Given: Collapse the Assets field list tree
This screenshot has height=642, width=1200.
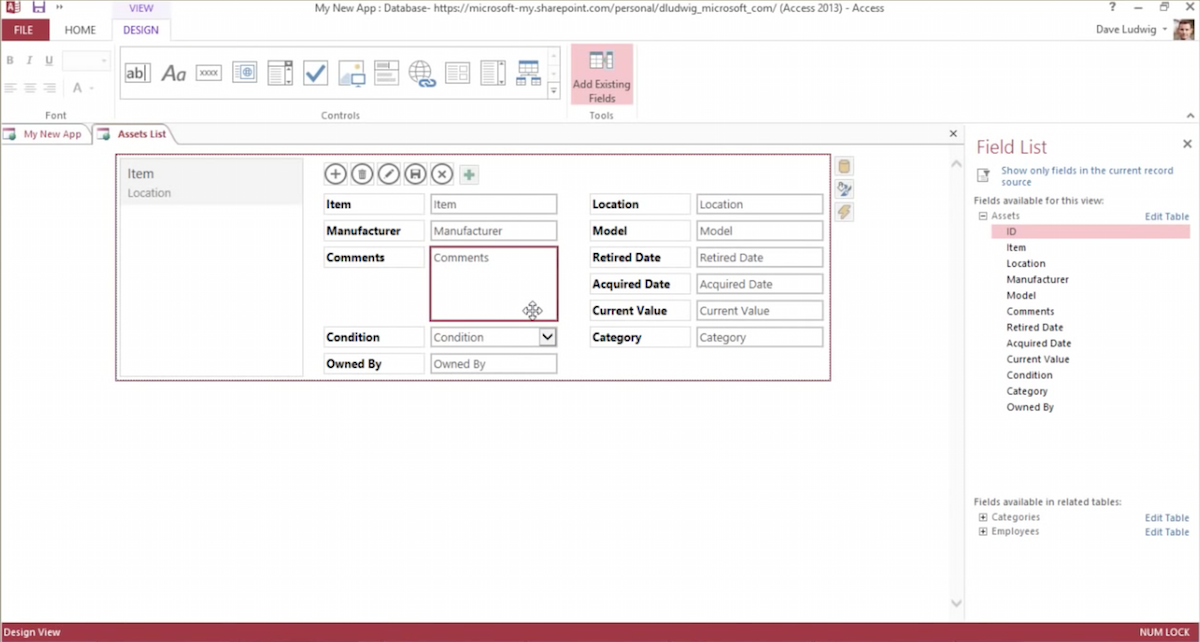Looking at the screenshot, I should coord(985,215).
